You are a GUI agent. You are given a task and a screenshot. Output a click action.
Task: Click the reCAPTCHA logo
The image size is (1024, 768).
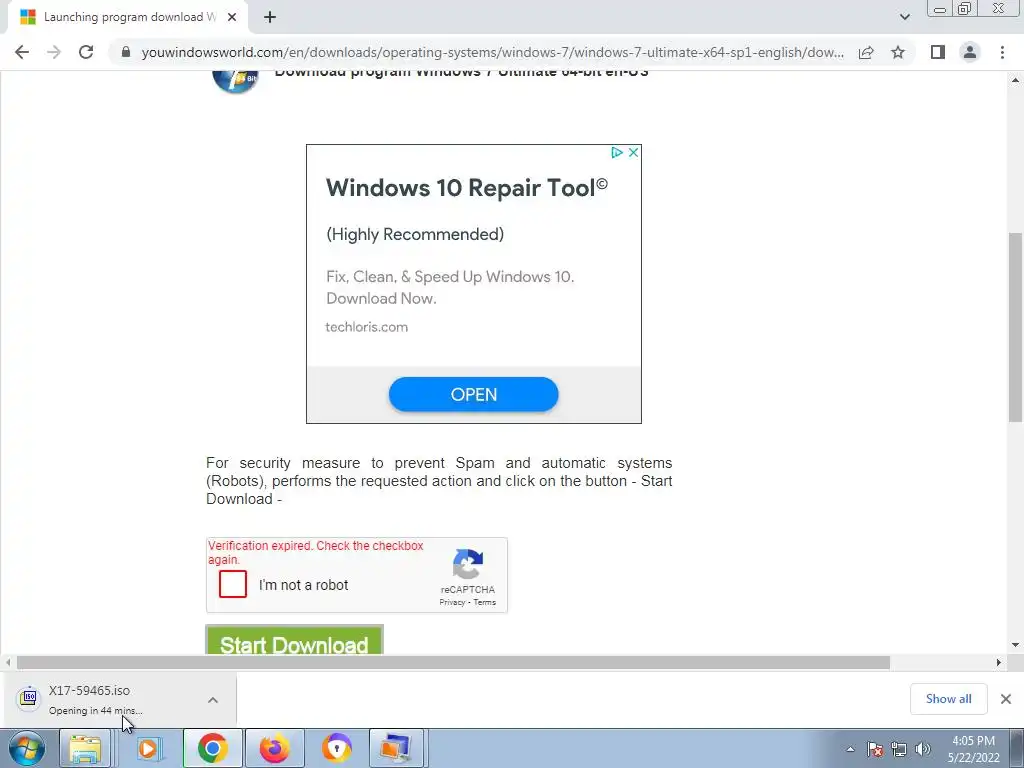(x=468, y=564)
